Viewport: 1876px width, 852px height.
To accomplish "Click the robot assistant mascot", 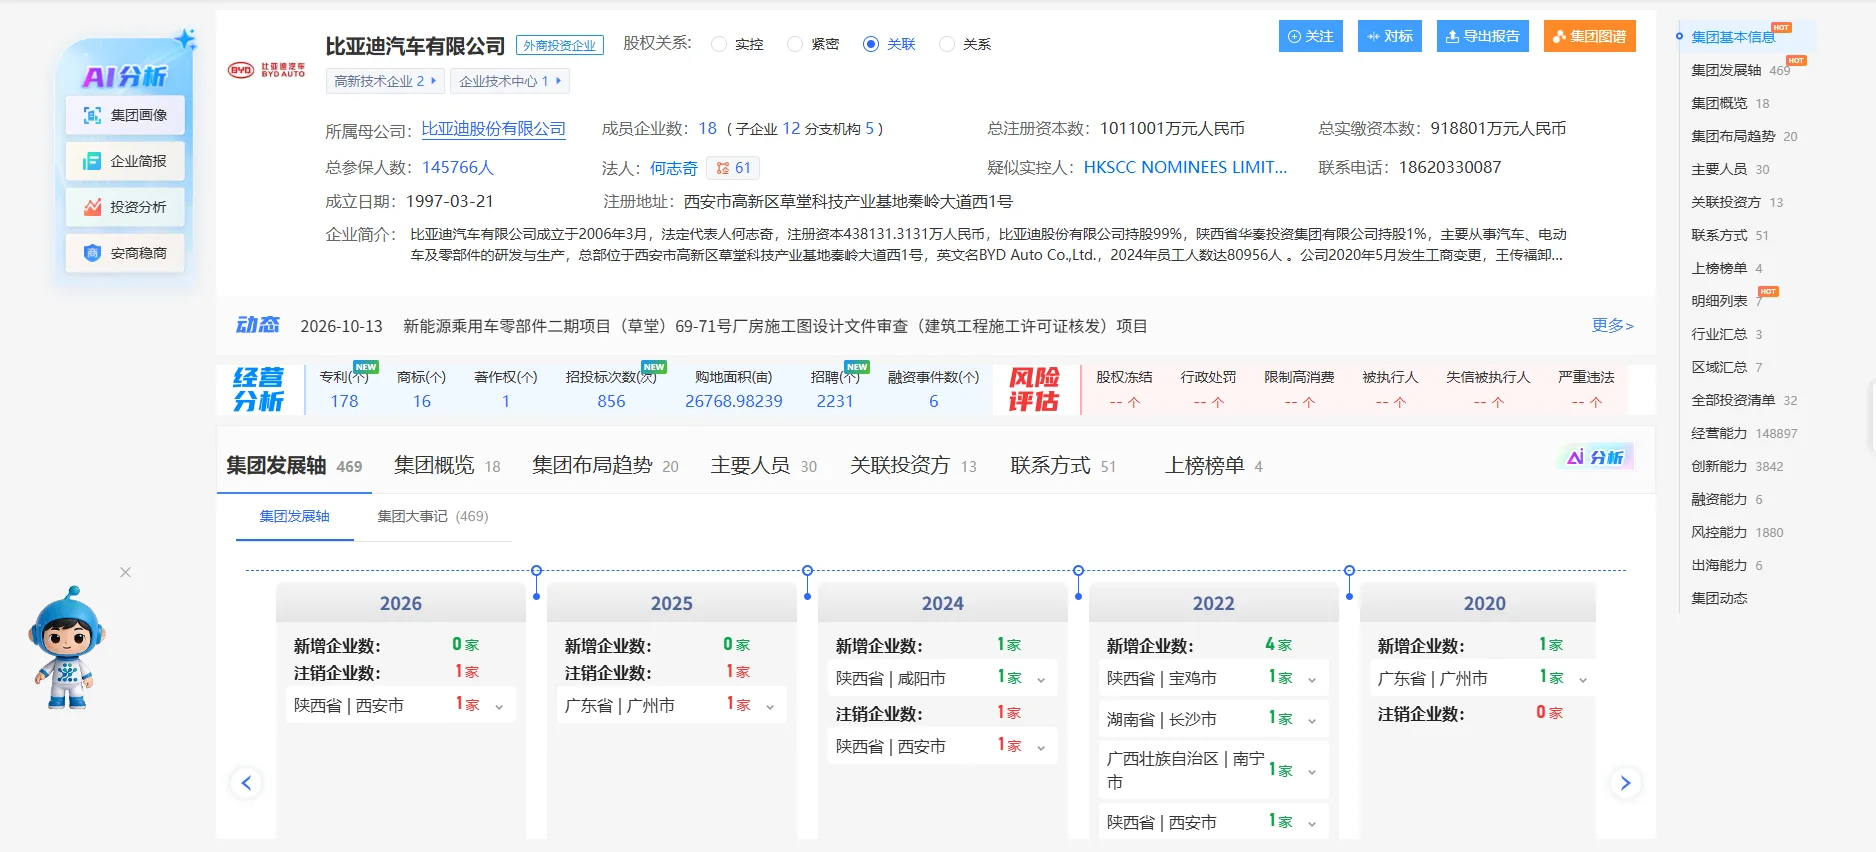I will (x=66, y=648).
